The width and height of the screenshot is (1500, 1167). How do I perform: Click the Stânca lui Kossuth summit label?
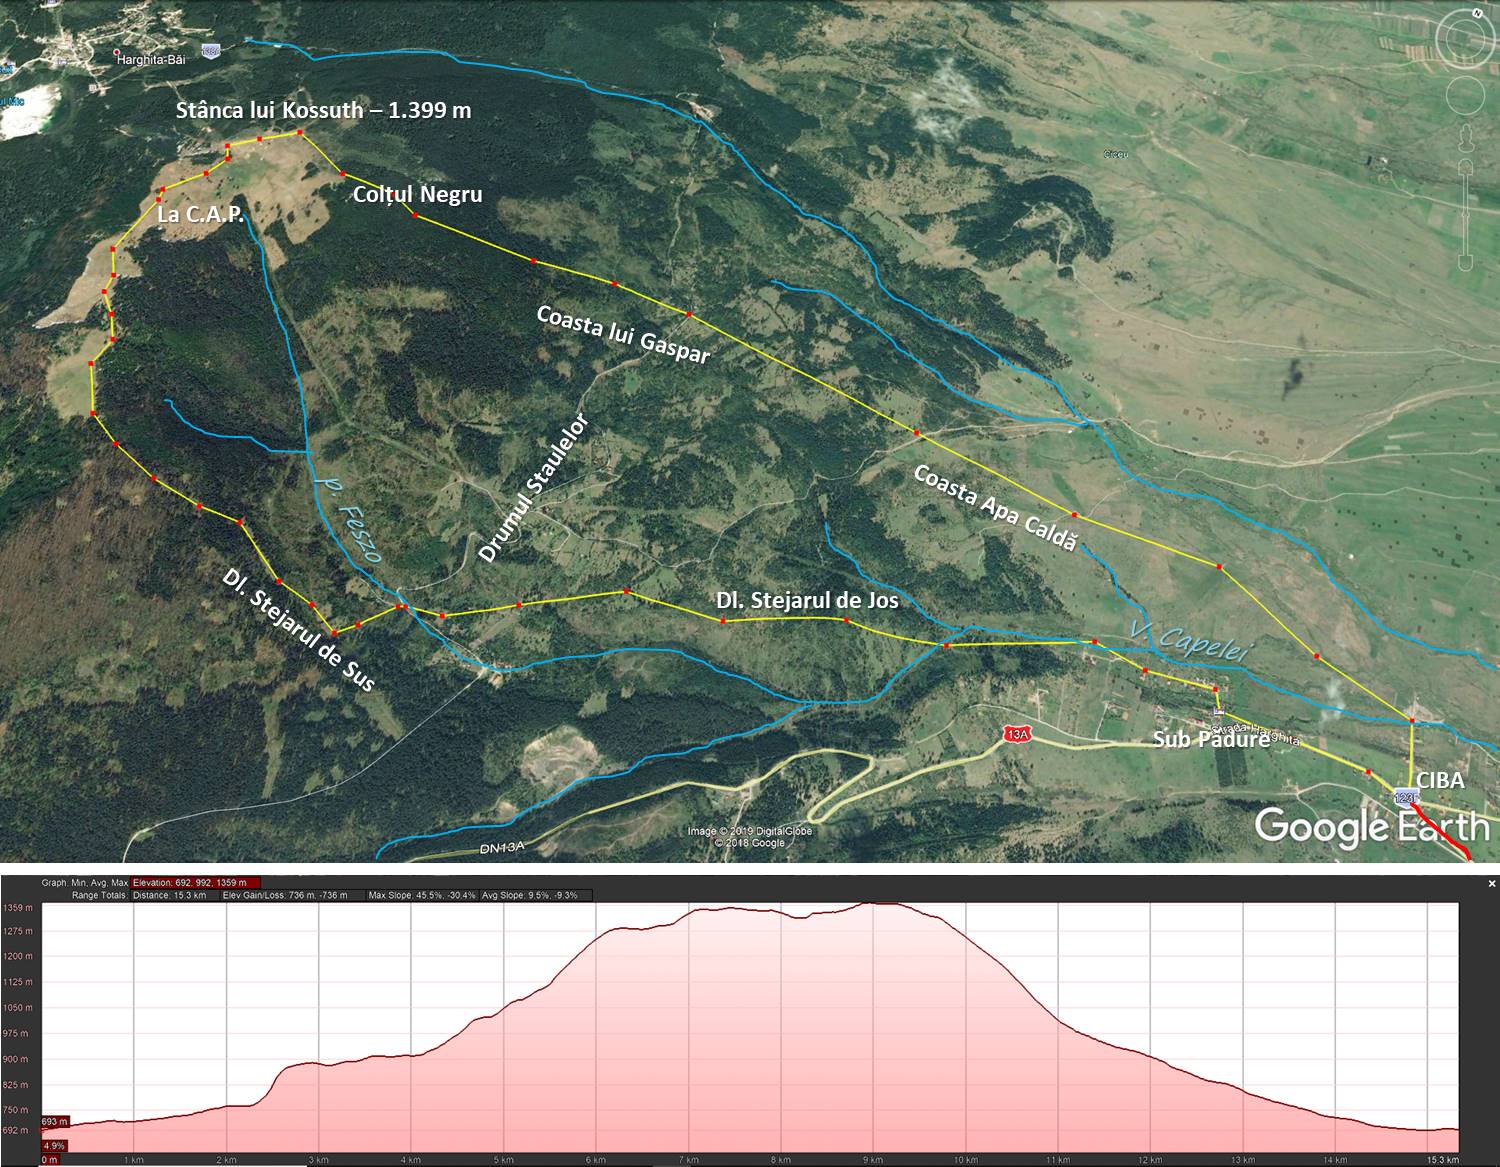point(323,110)
